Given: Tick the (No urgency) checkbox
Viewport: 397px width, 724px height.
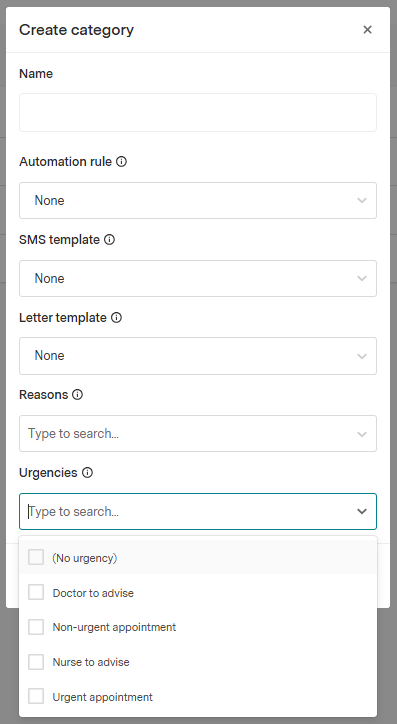Looking at the screenshot, I should (x=36, y=557).
